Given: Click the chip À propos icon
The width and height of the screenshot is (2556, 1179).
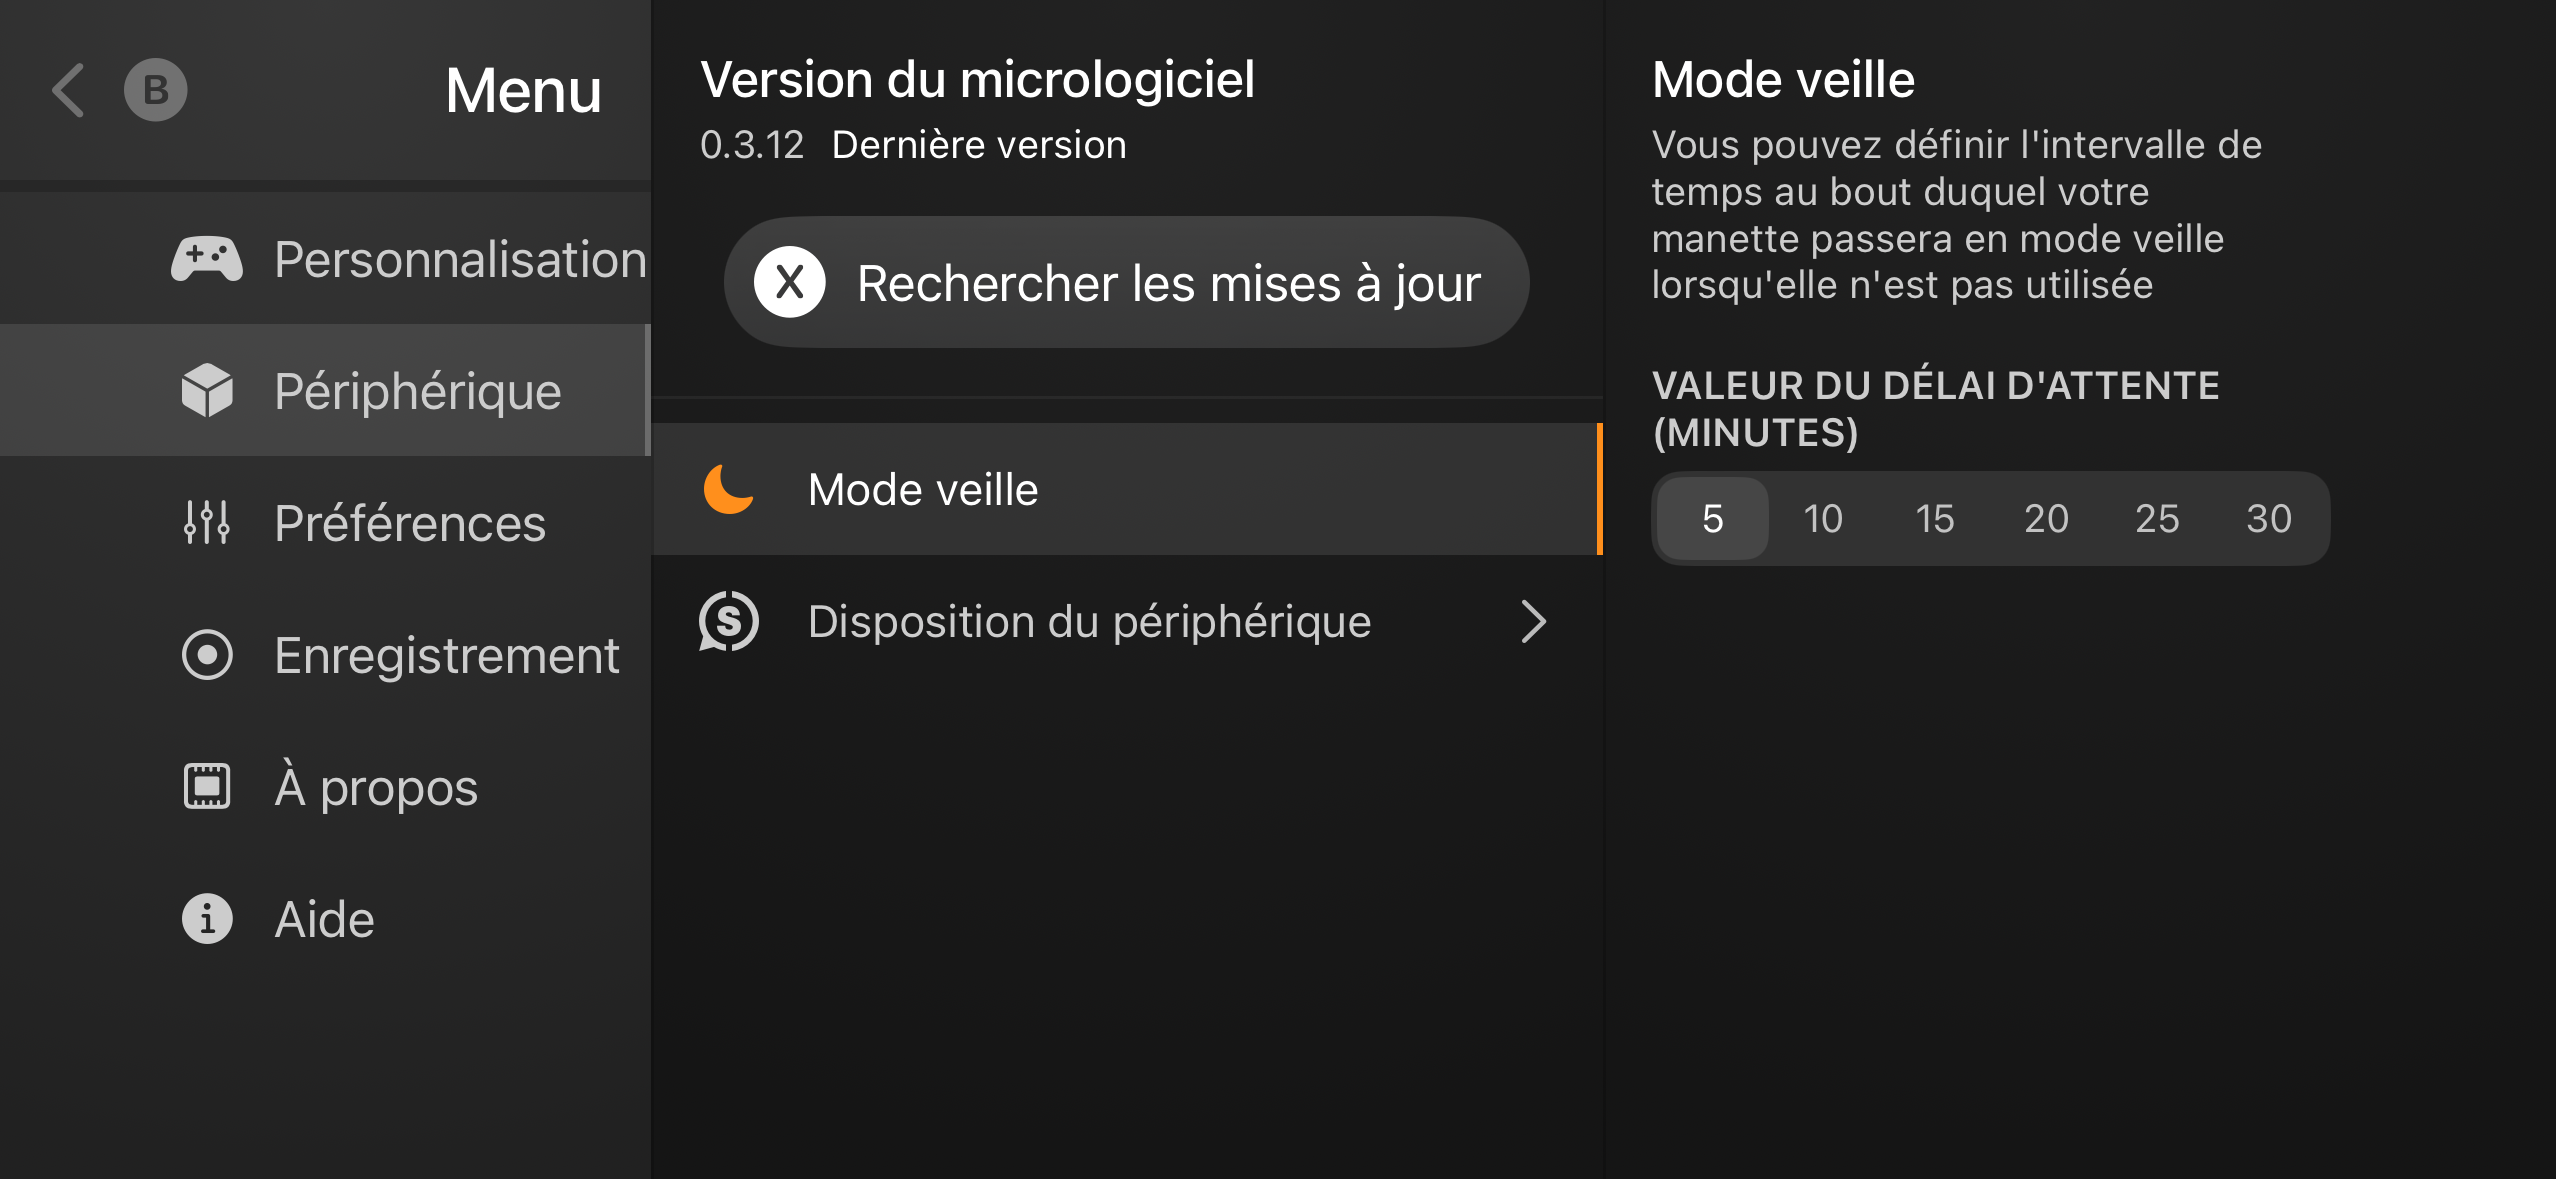Looking at the screenshot, I should [207, 786].
